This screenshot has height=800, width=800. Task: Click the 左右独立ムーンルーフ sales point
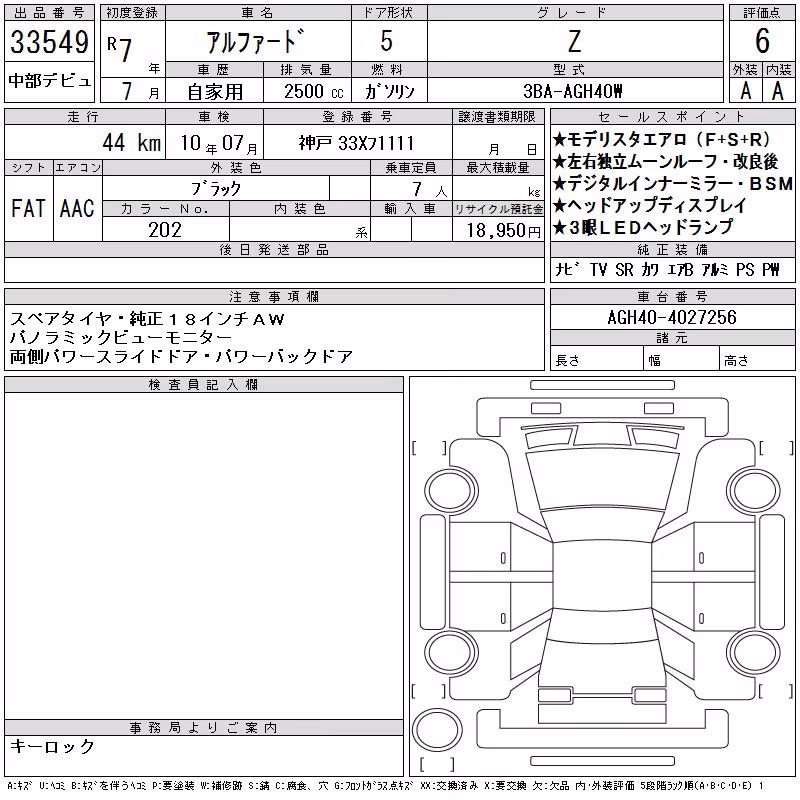tap(665, 161)
